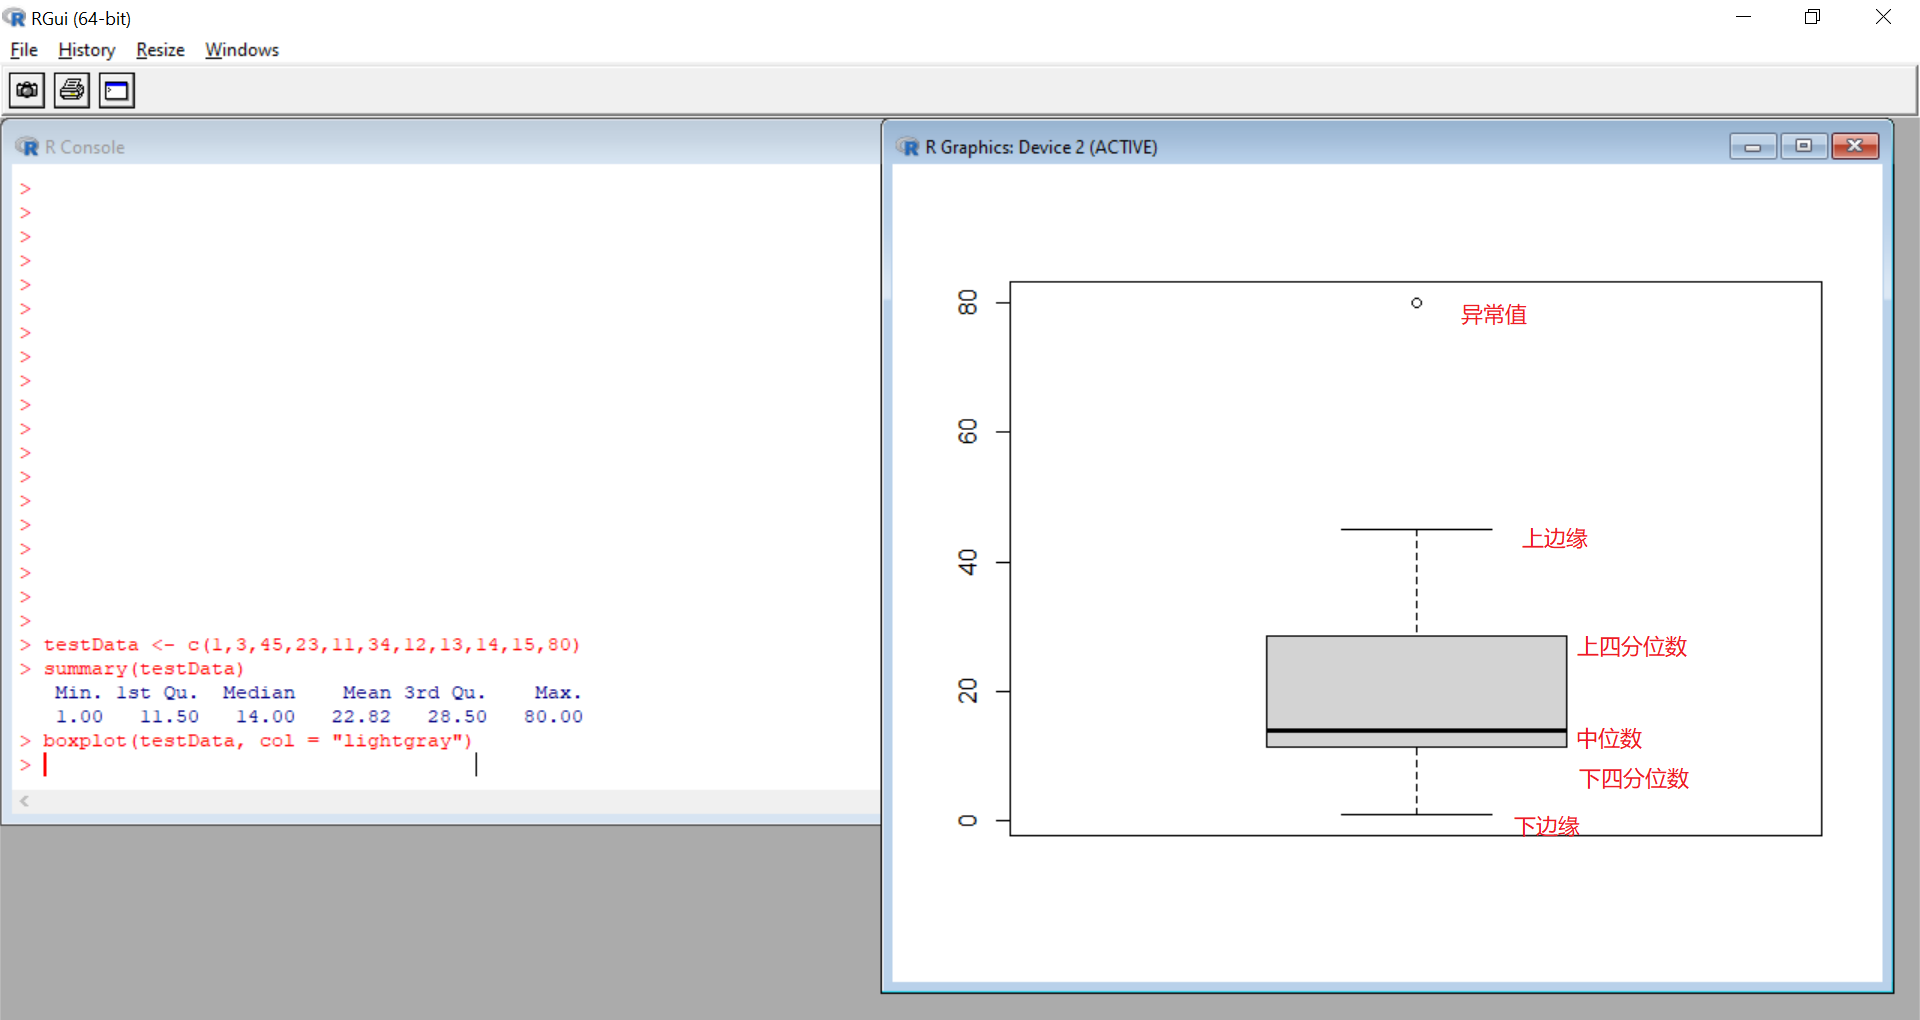Click the 中位数 label
Viewport: 1920px width, 1020px height.
pyautogui.click(x=1609, y=739)
